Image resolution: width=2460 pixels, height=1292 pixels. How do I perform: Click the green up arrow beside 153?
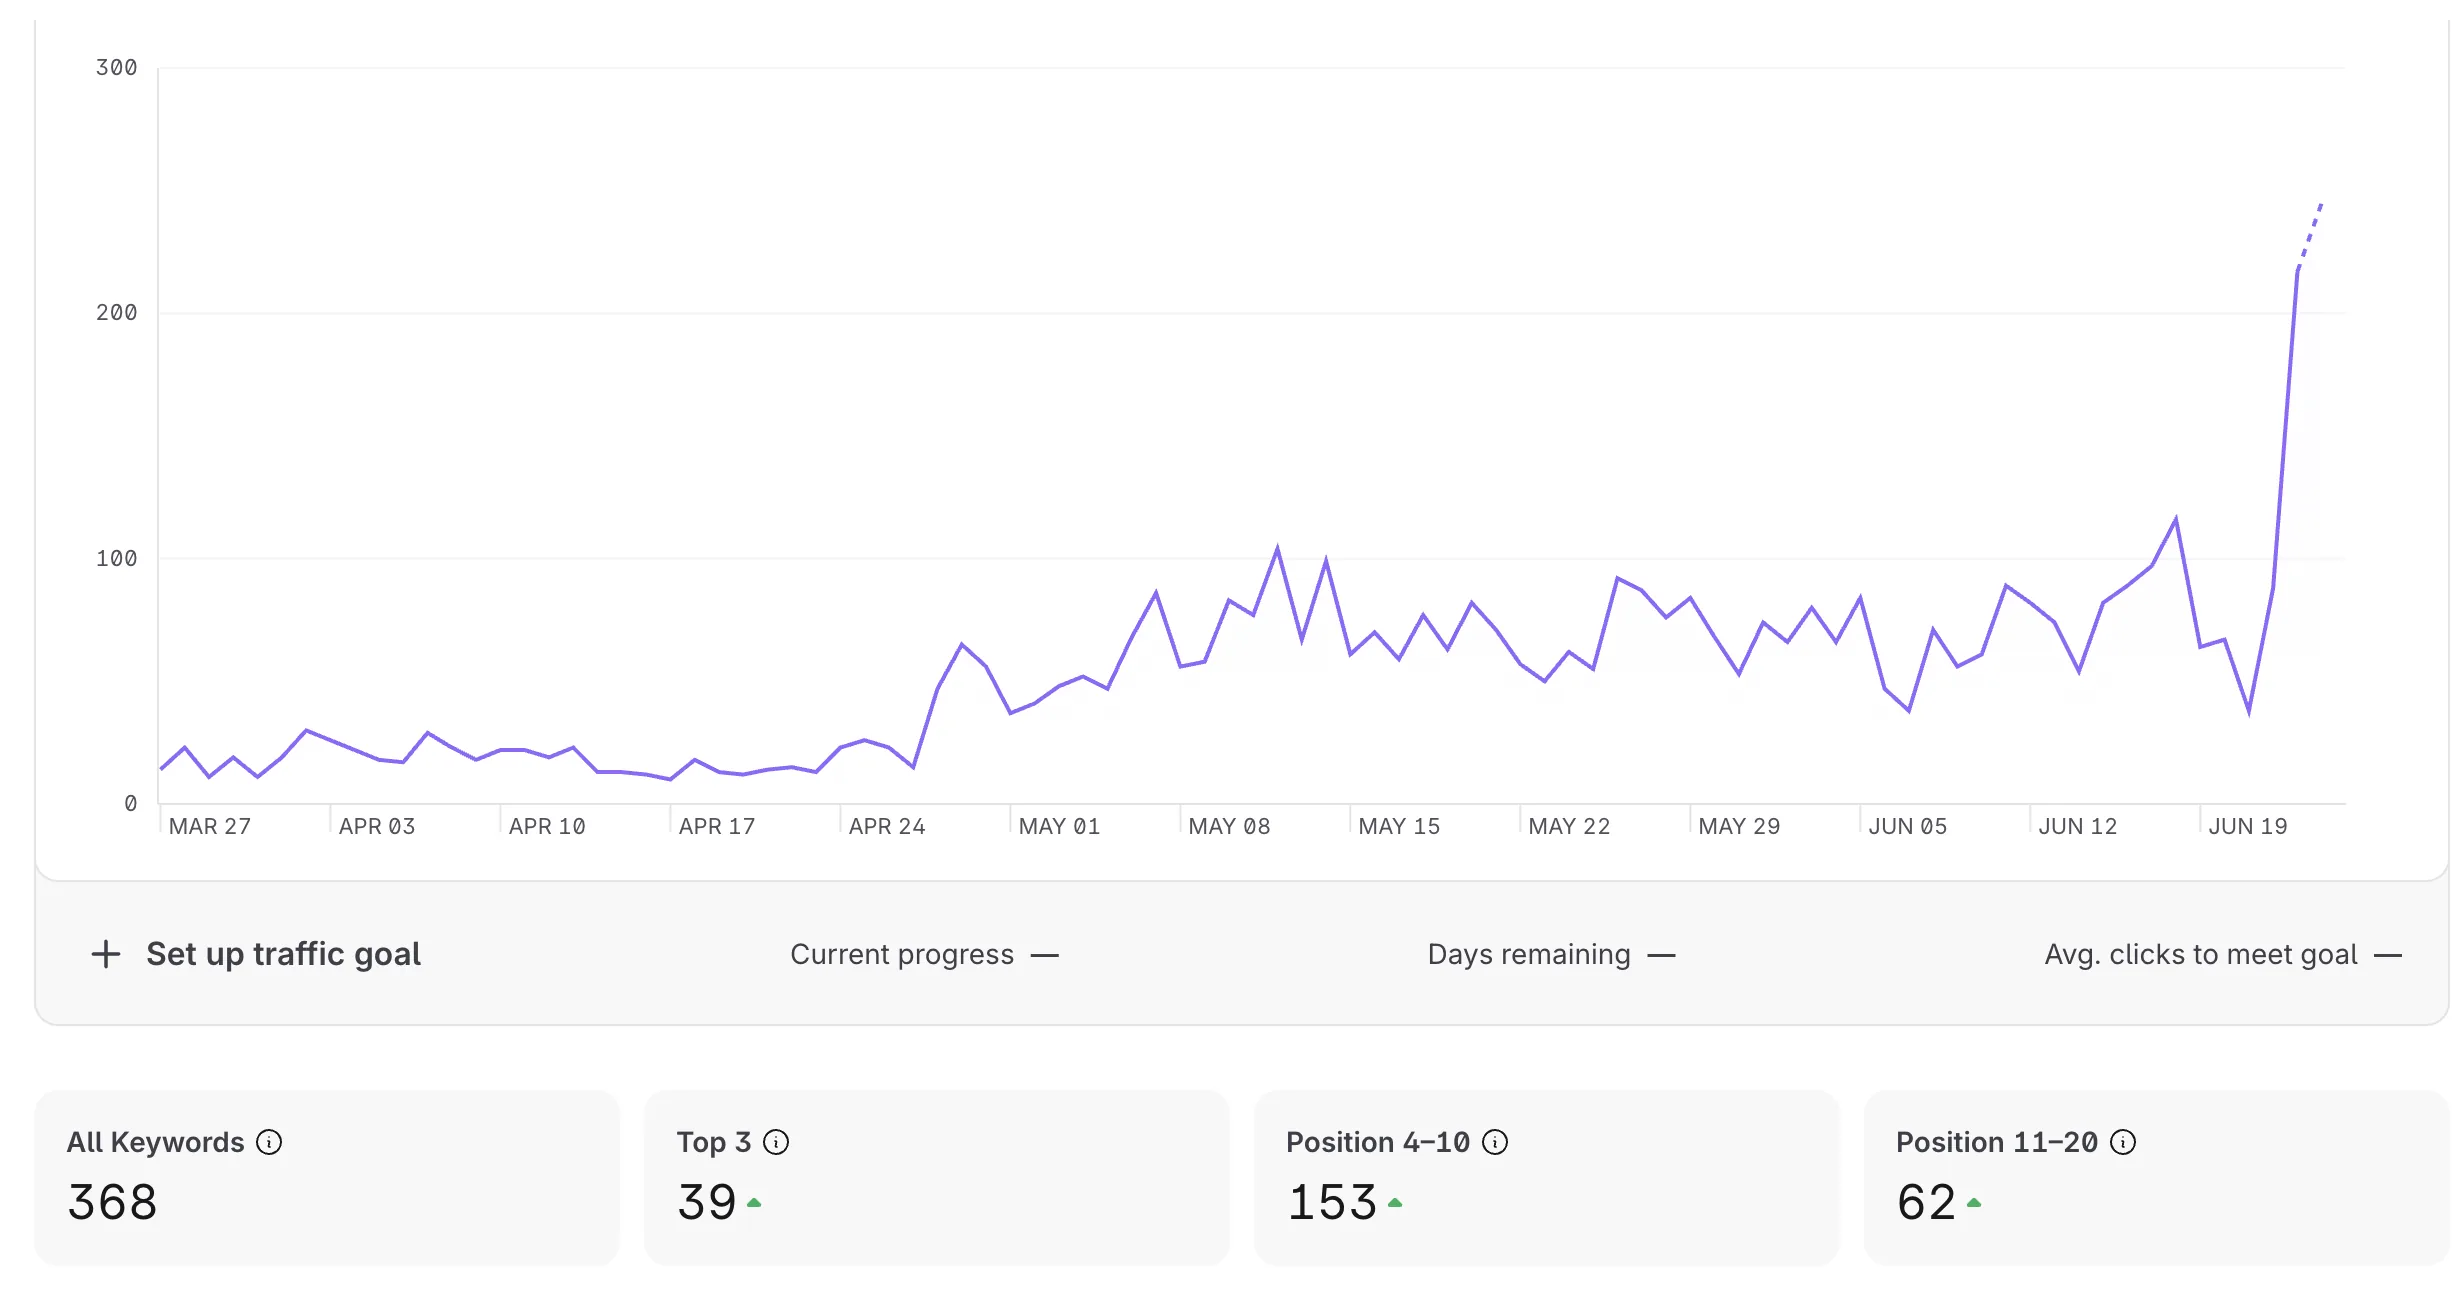(1395, 1203)
